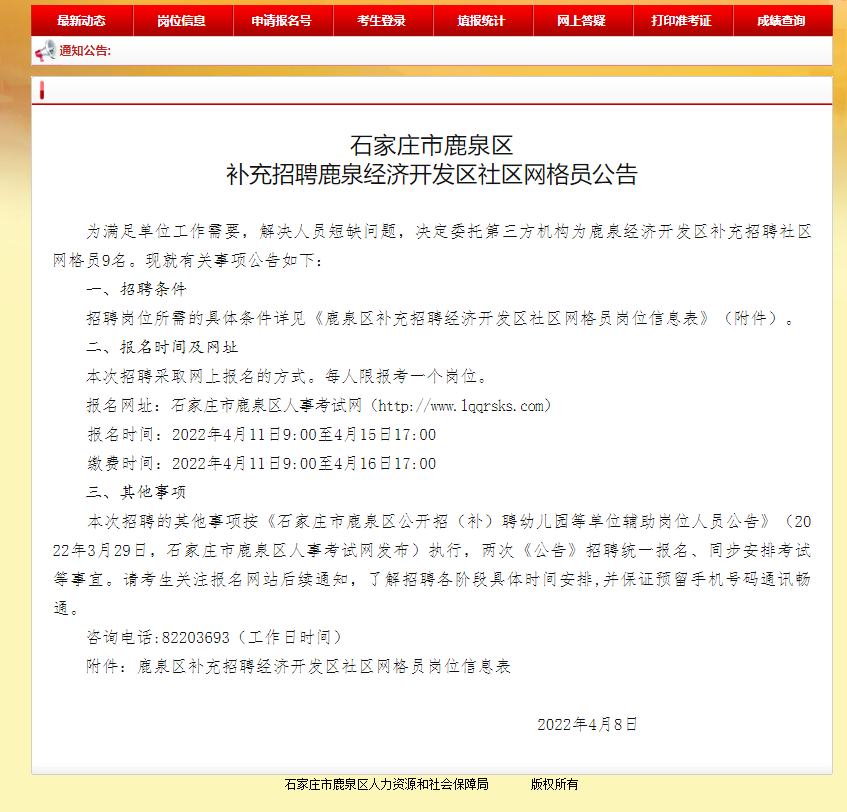Click the sentence 每人限报考一个岗位
Image resolution: width=847 pixels, height=812 pixels.
click(405, 377)
